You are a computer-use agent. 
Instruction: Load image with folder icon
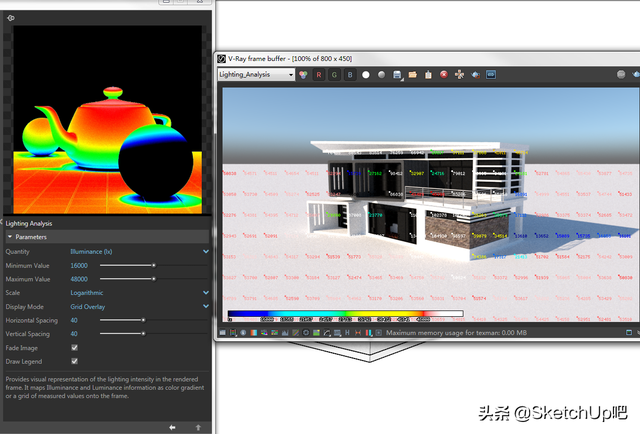click(x=413, y=75)
